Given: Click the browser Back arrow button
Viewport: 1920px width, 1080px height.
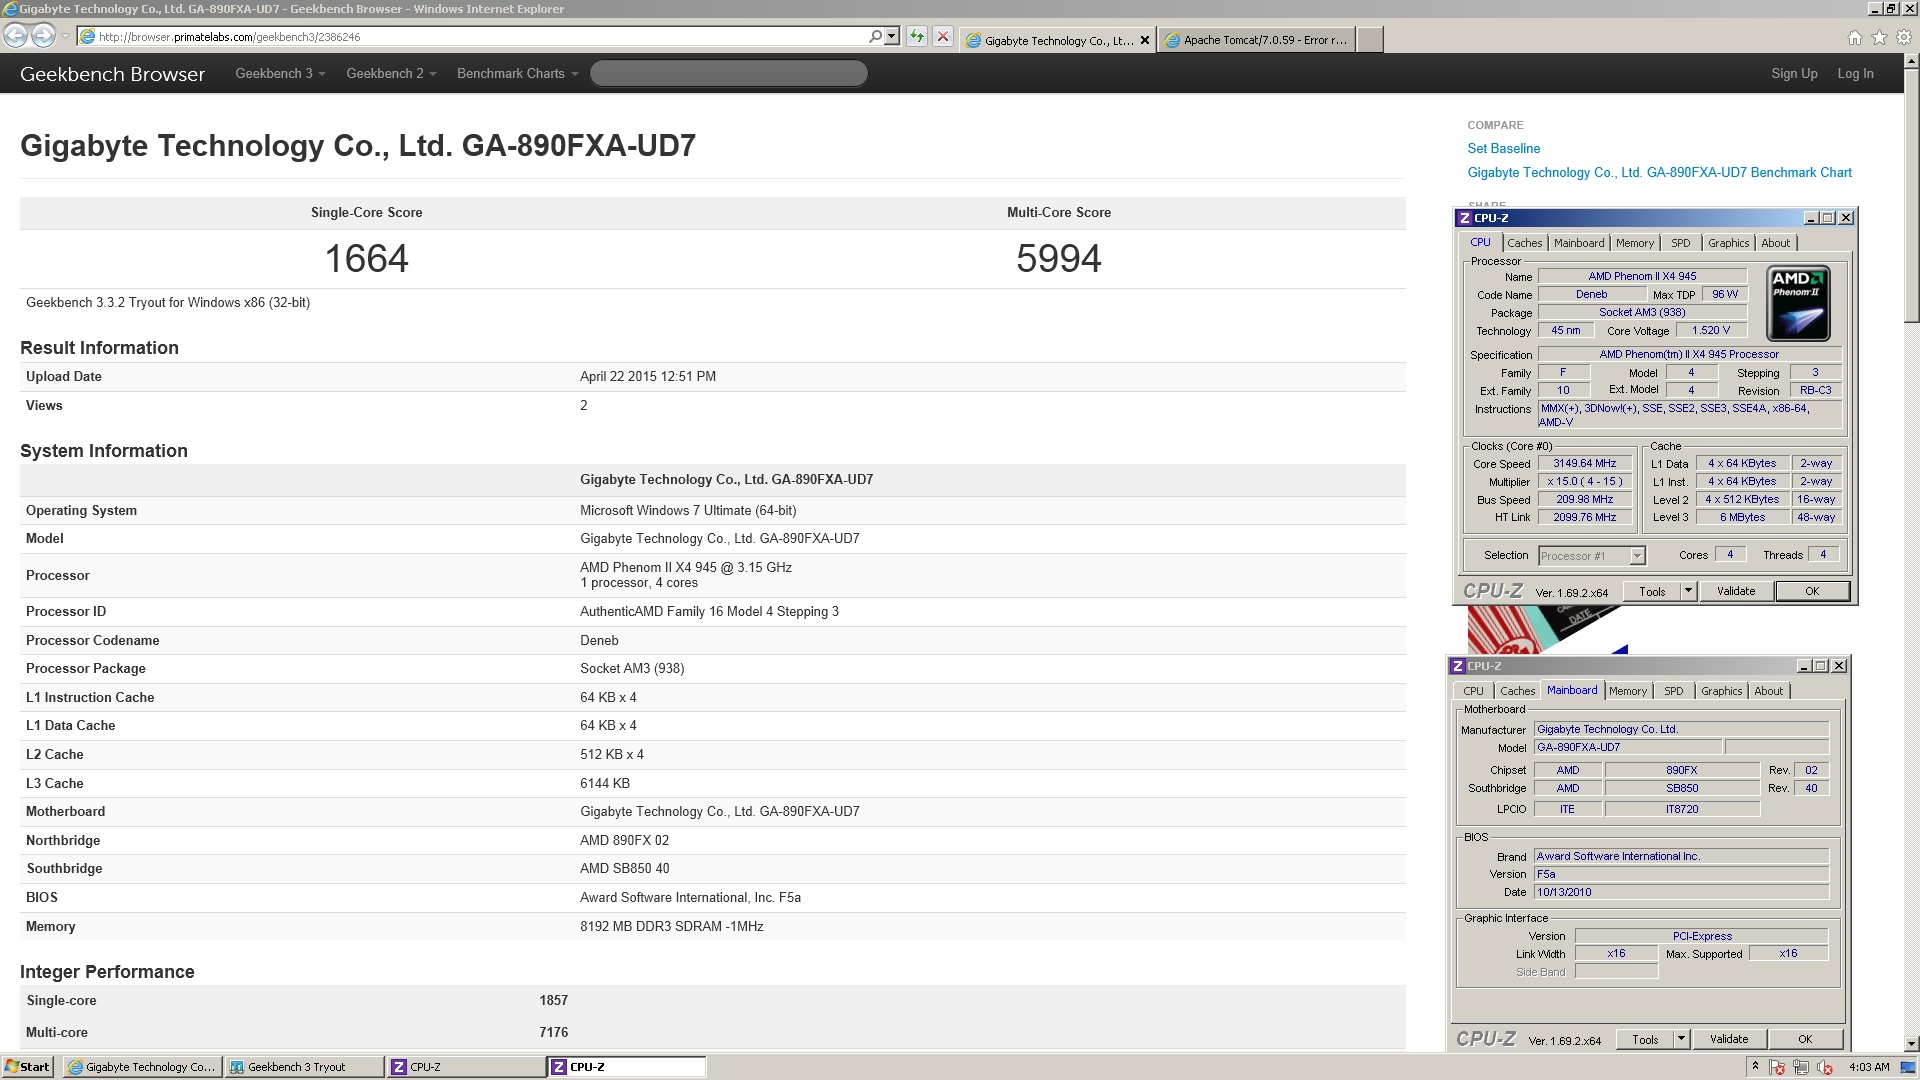Looking at the screenshot, I should tap(15, 36).
